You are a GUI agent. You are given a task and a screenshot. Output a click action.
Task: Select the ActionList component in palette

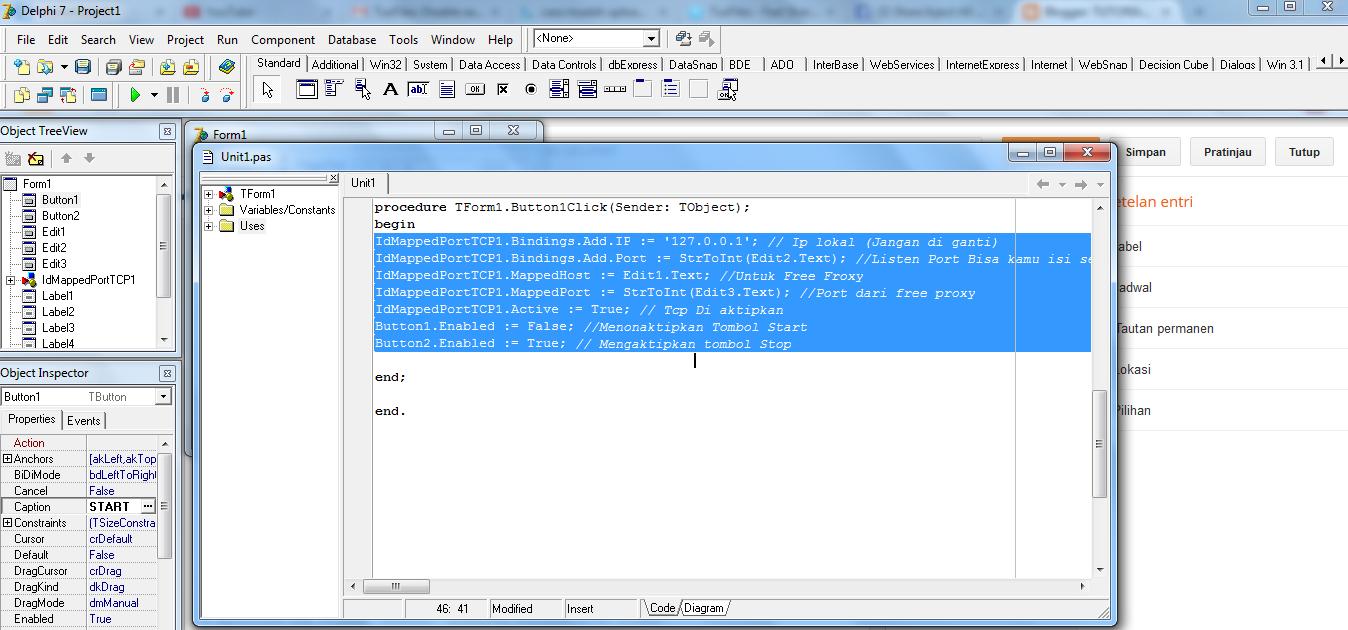726,89
